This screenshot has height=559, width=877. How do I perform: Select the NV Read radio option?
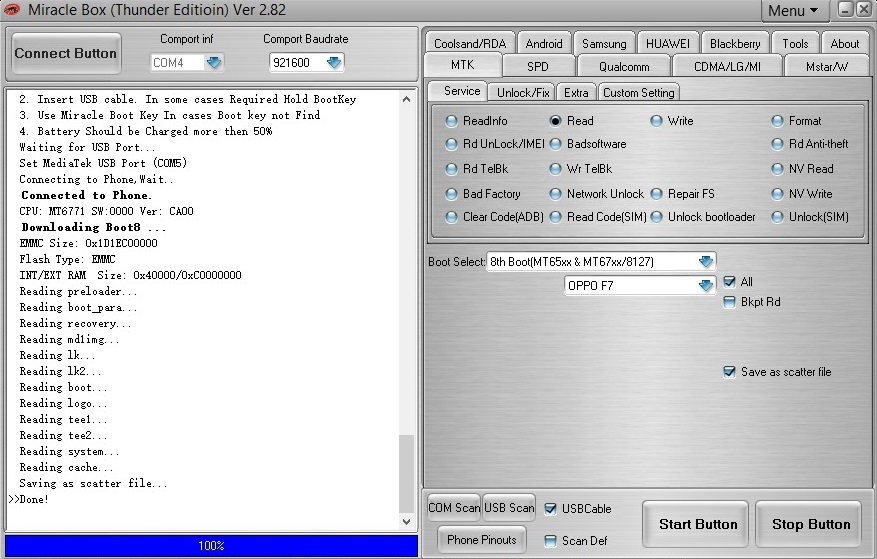(x=777, y=168)
